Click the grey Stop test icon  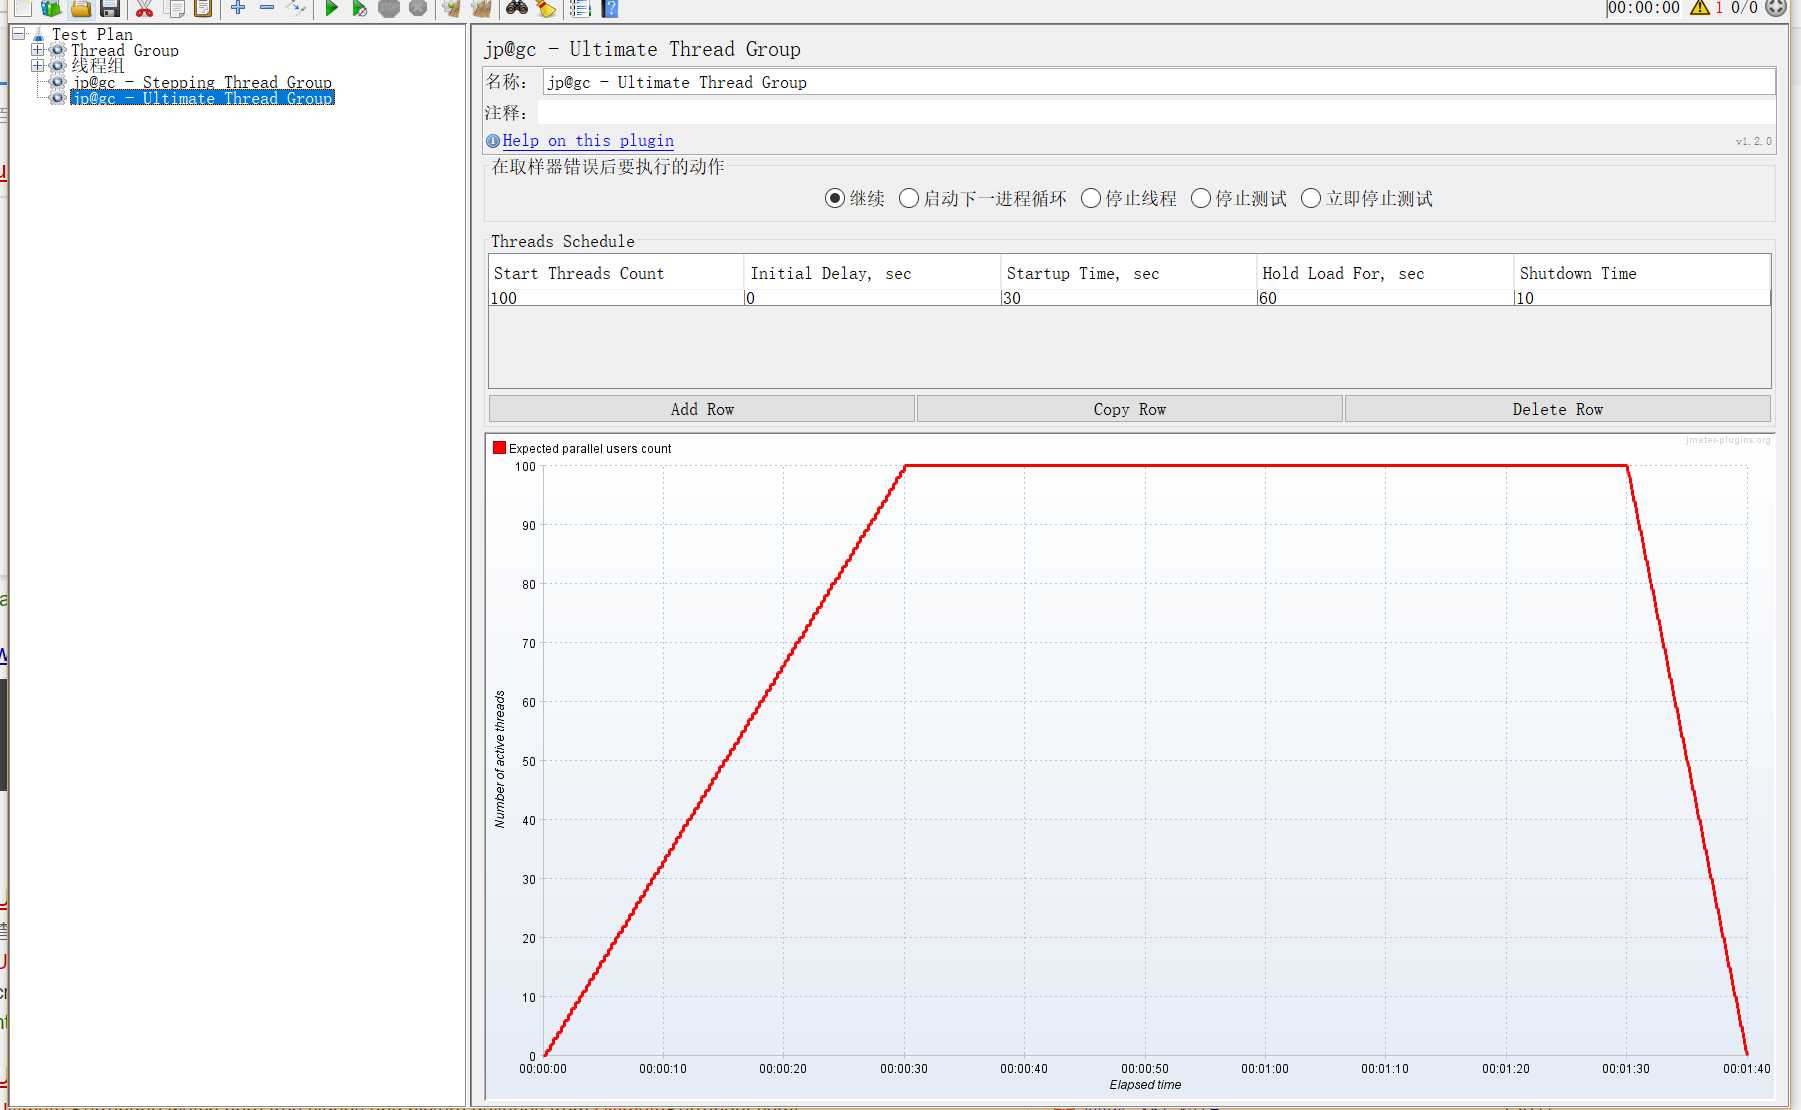tap(389, 8)
